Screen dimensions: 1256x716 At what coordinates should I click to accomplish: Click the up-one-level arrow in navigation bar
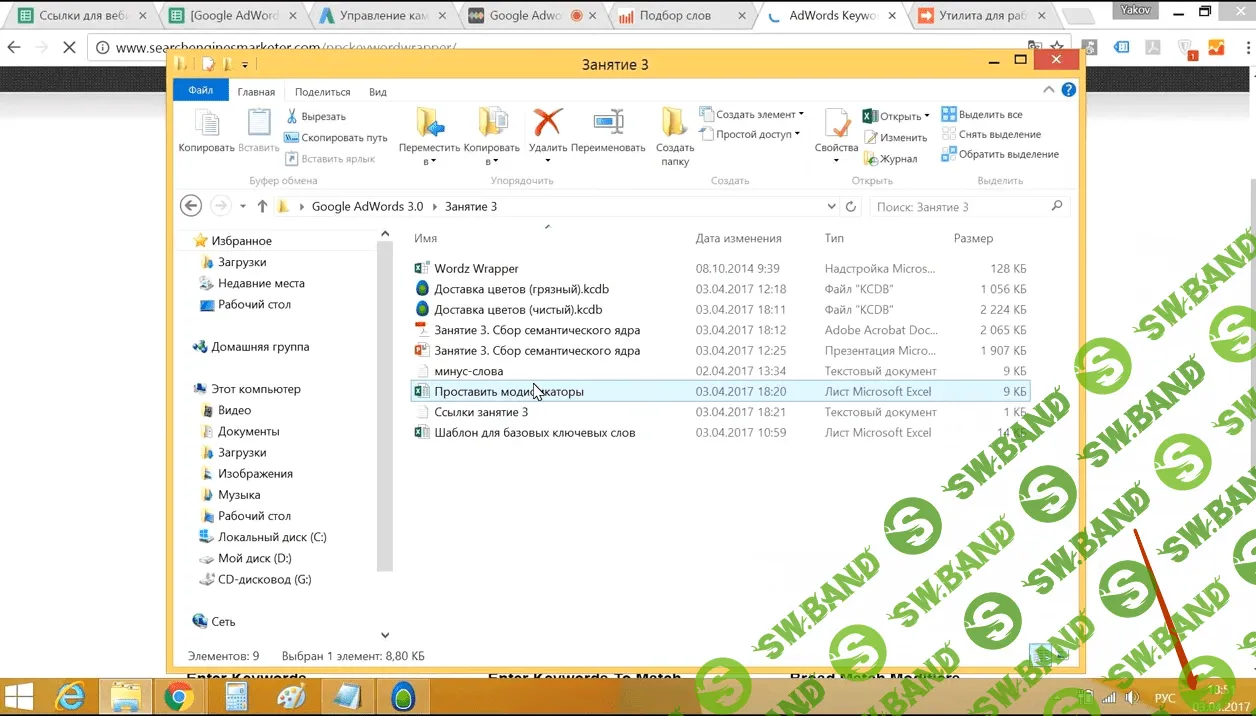tap(262, 207)
